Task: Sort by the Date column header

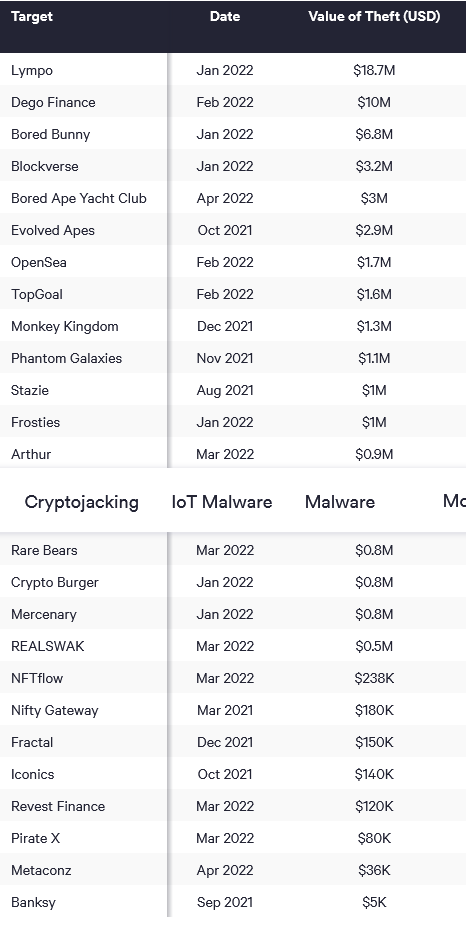Action: click(x=225, y=16)
